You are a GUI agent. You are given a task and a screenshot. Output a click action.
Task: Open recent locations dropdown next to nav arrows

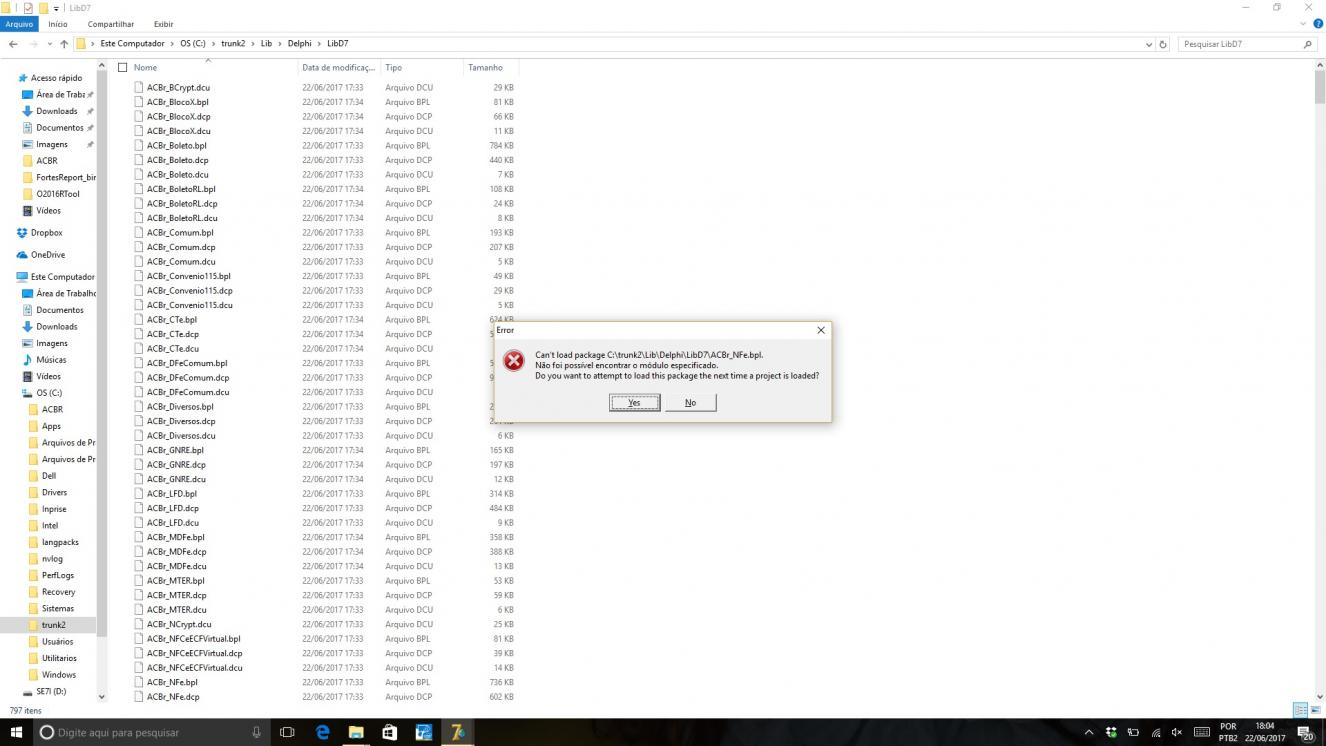[x=50, y=44]
